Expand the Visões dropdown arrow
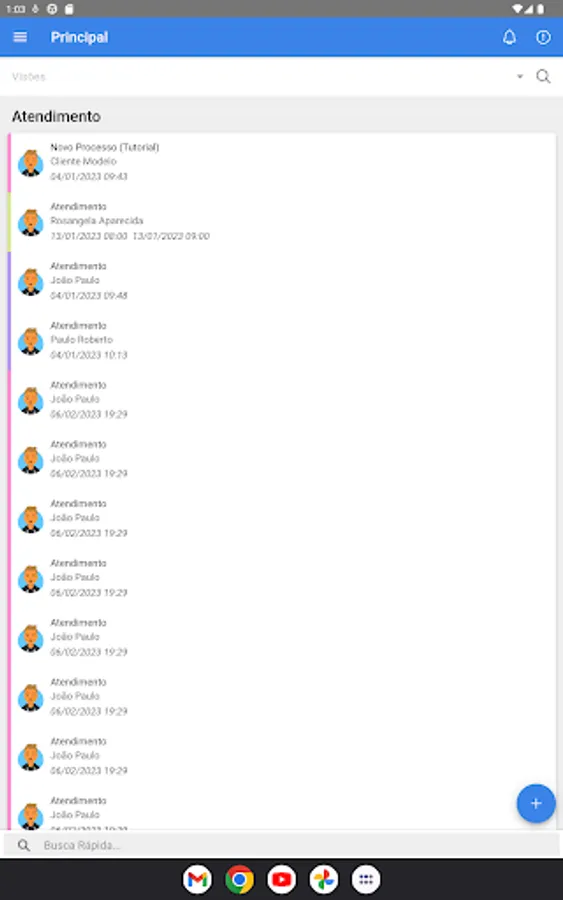The height and width of the screenshot is (900, 563). pos(519,76)
